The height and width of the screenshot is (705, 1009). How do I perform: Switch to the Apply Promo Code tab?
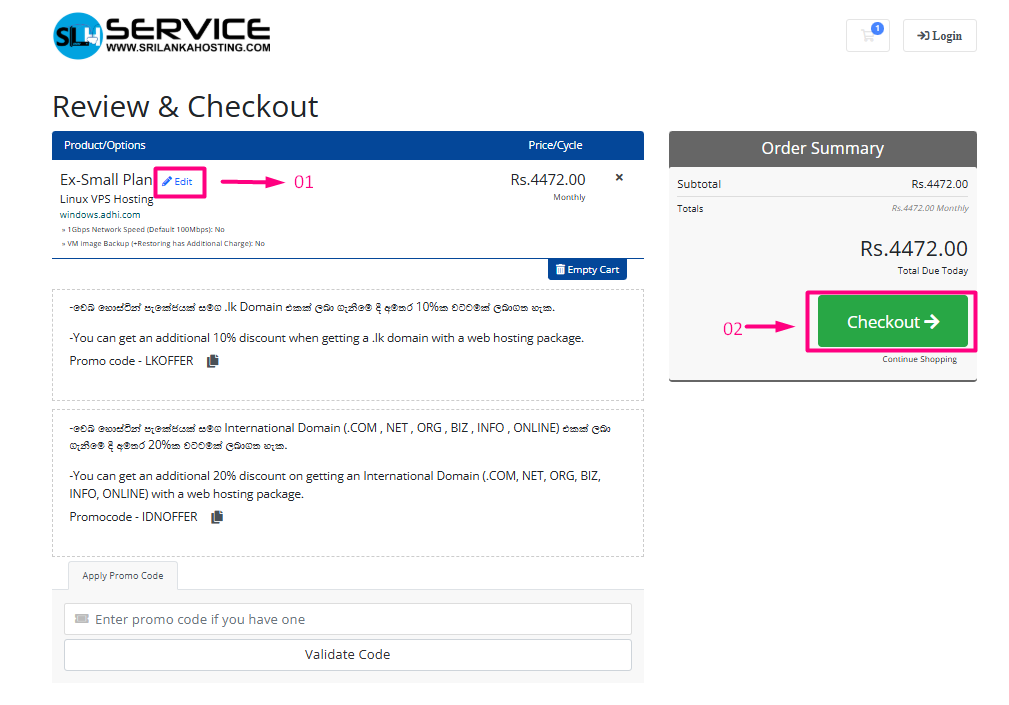tap(123, 576)
